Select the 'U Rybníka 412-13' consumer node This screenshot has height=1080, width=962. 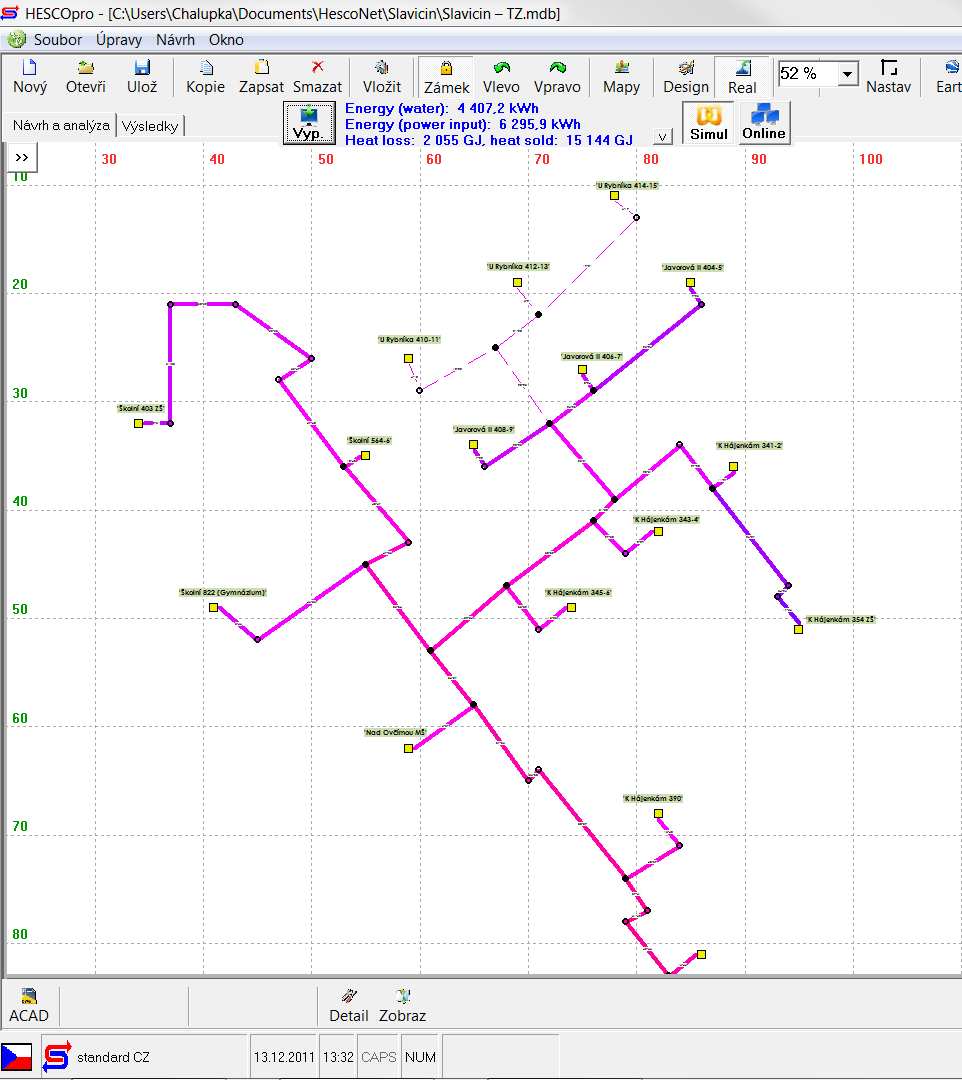pos(517,282)
